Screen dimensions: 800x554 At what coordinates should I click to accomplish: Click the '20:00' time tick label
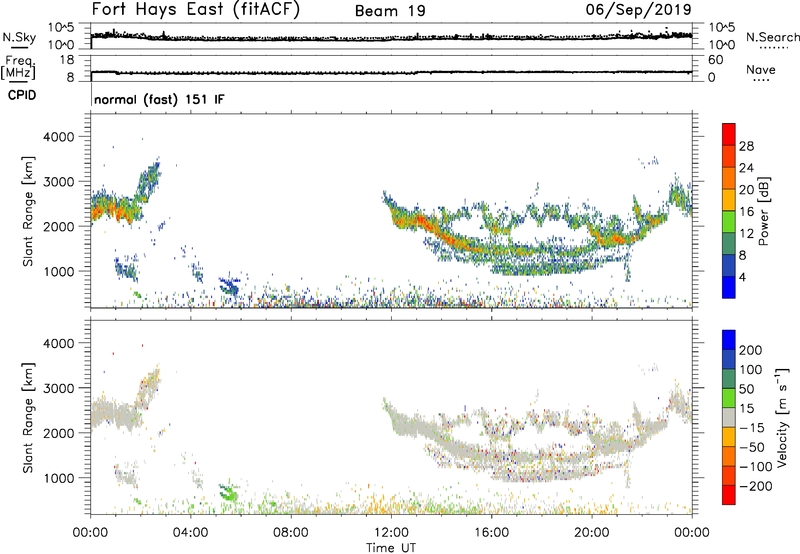(591, 533)
